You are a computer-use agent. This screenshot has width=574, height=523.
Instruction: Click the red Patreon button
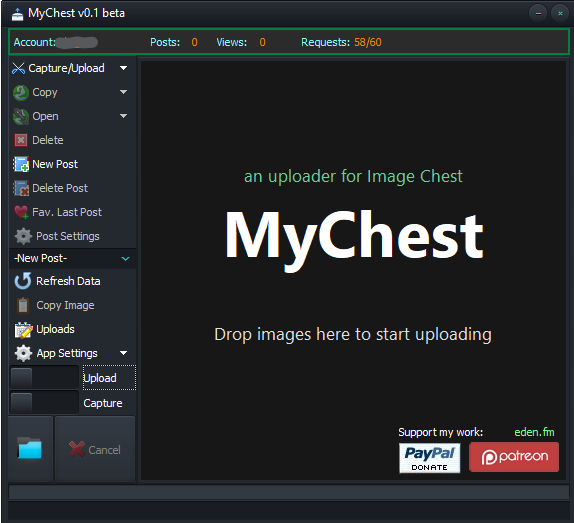pyautogui.click(x=514, y=457)
